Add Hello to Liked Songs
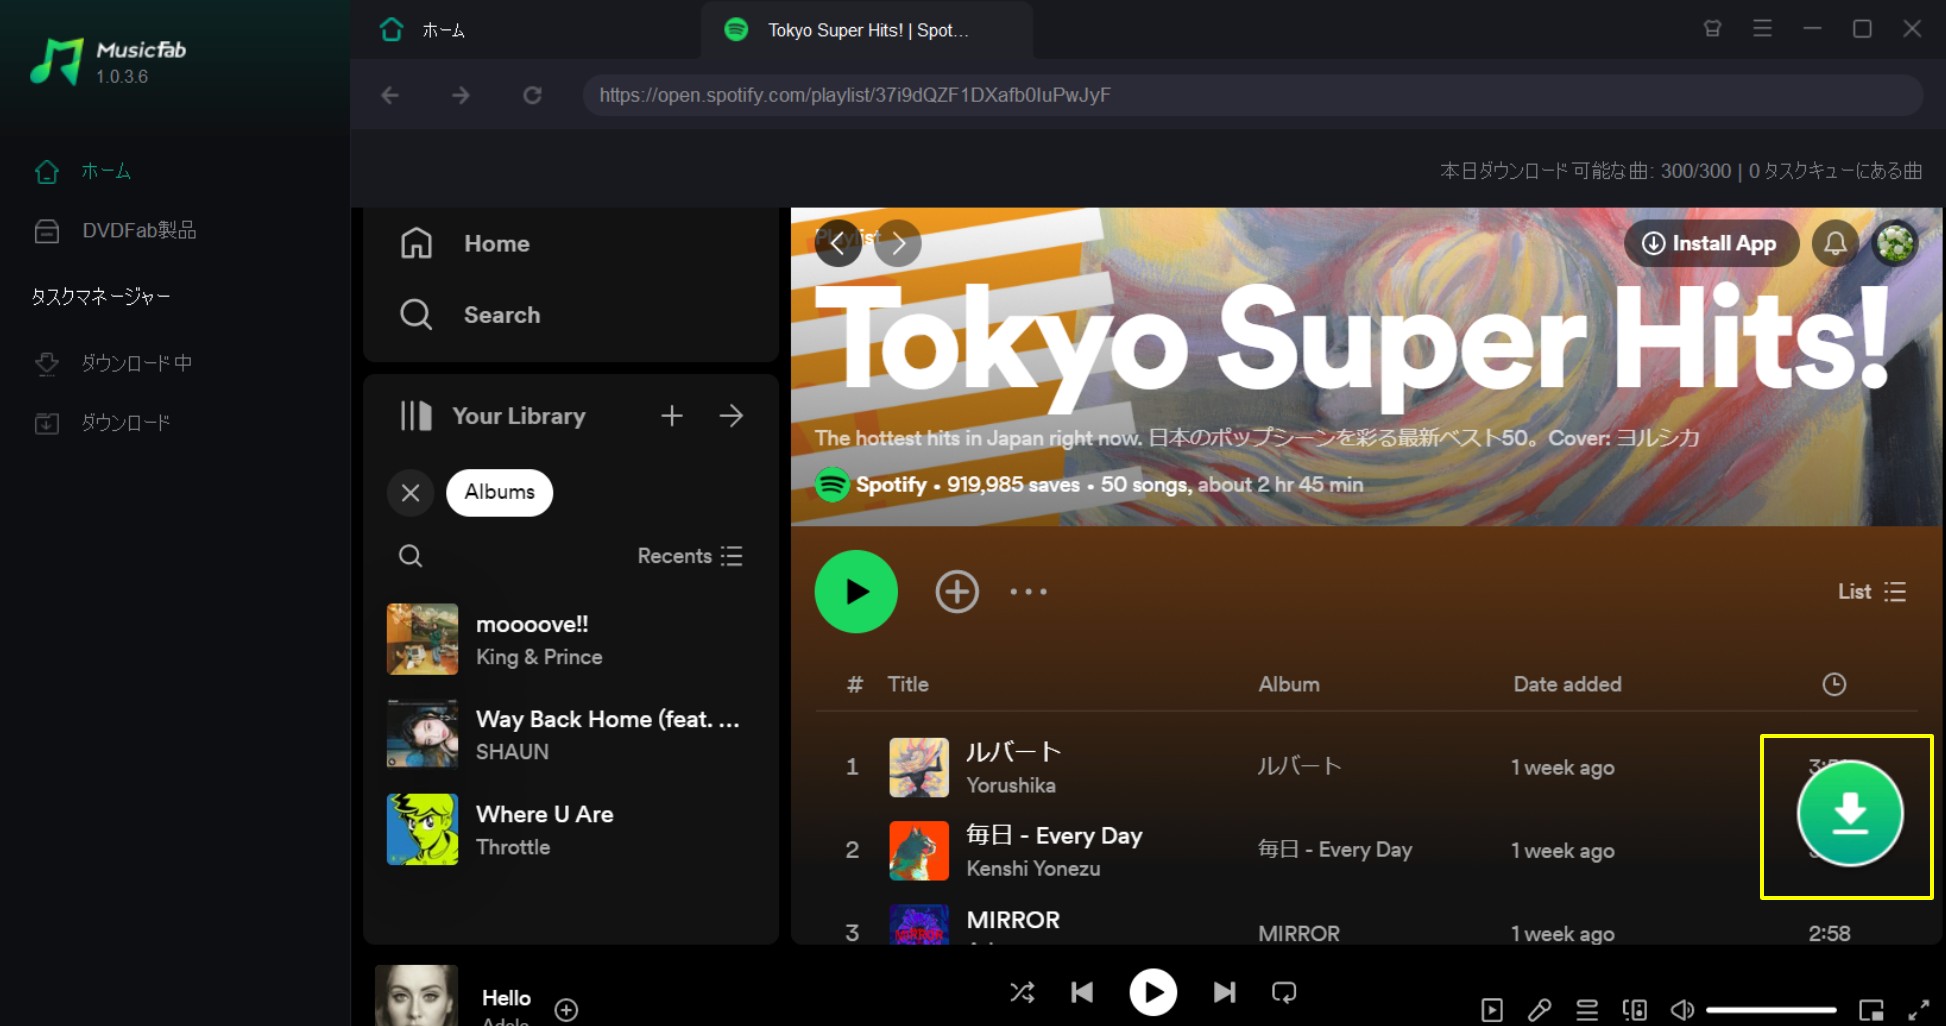The image size is (1946, 1026). point(566,1010)
